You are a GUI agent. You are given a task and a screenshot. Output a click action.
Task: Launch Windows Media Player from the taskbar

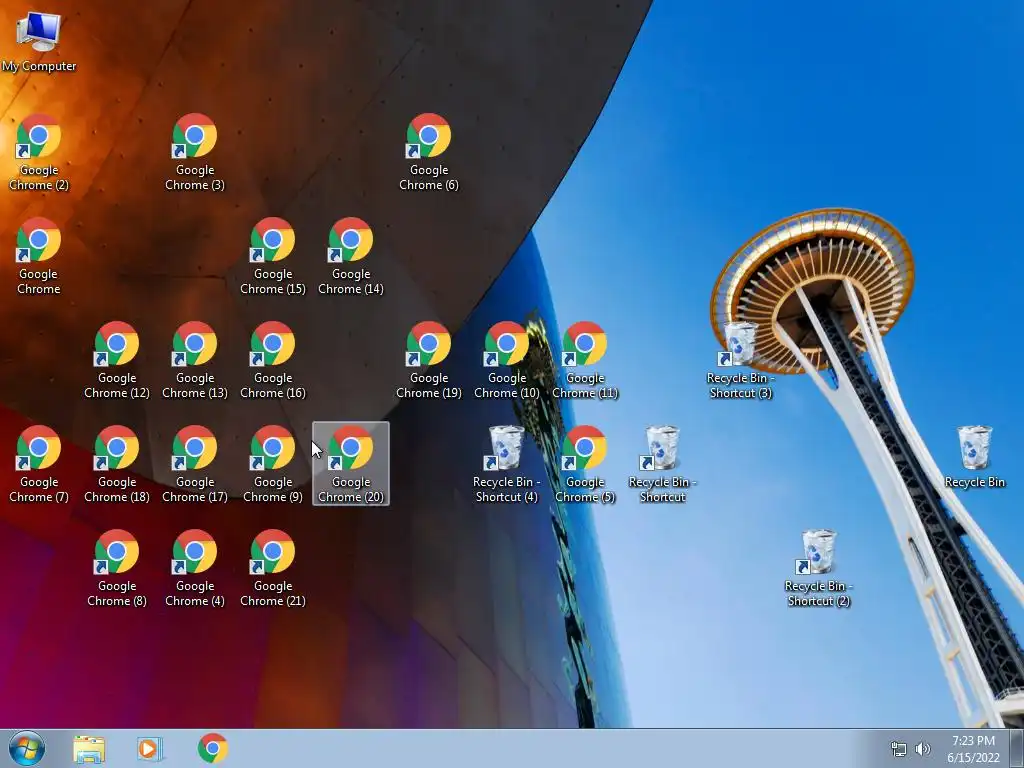click(x=149, y=749)
